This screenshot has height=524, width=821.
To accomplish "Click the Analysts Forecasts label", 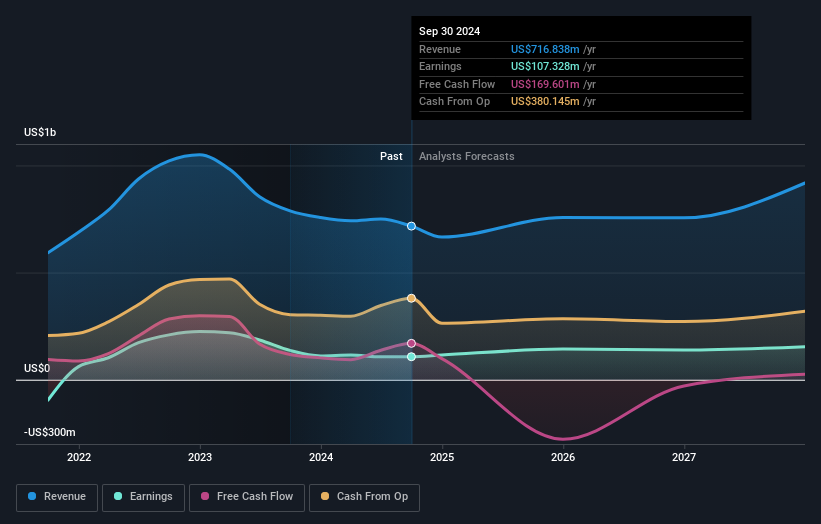I will click(467, 156).
